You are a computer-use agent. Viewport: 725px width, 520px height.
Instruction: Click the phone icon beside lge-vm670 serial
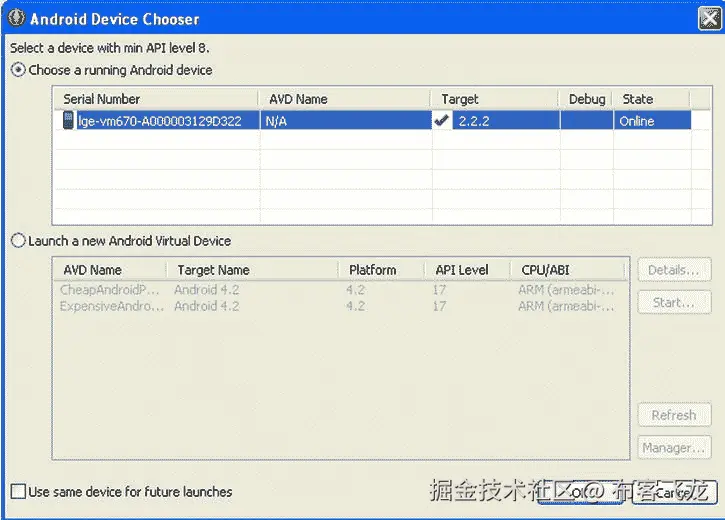(68, 121)
